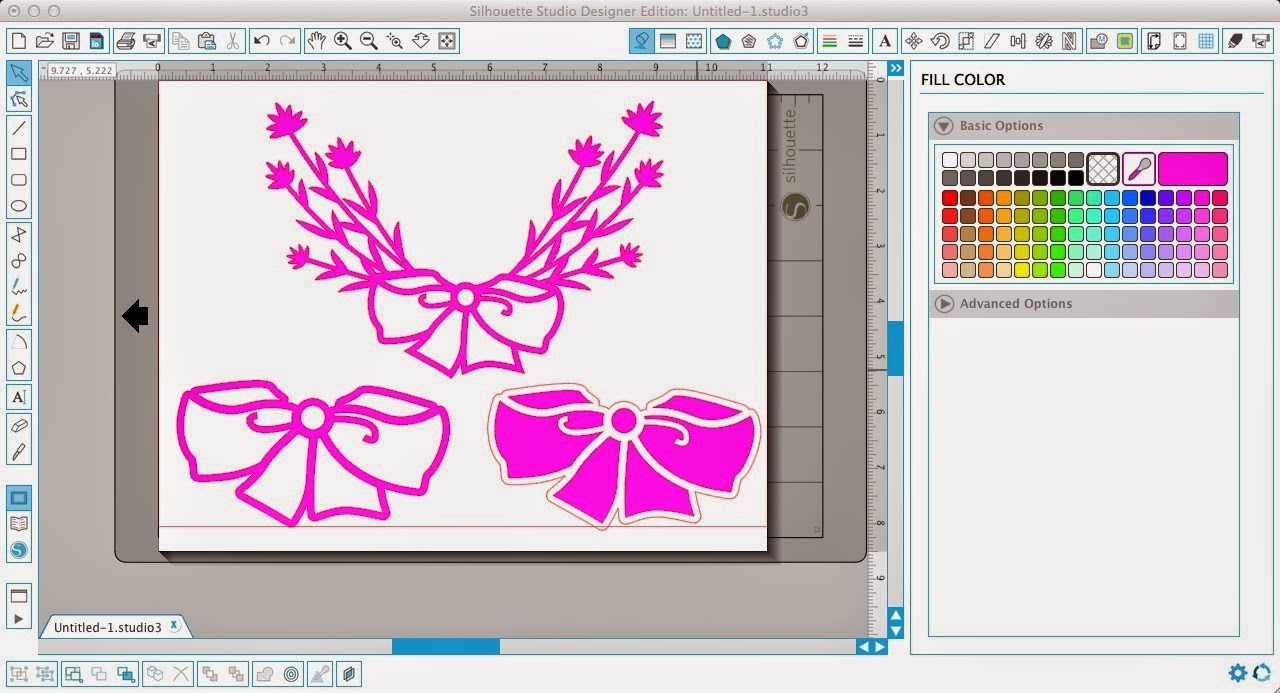
Task: Select the Text tool in left toolbar
Action: click(x=18, y=396)
